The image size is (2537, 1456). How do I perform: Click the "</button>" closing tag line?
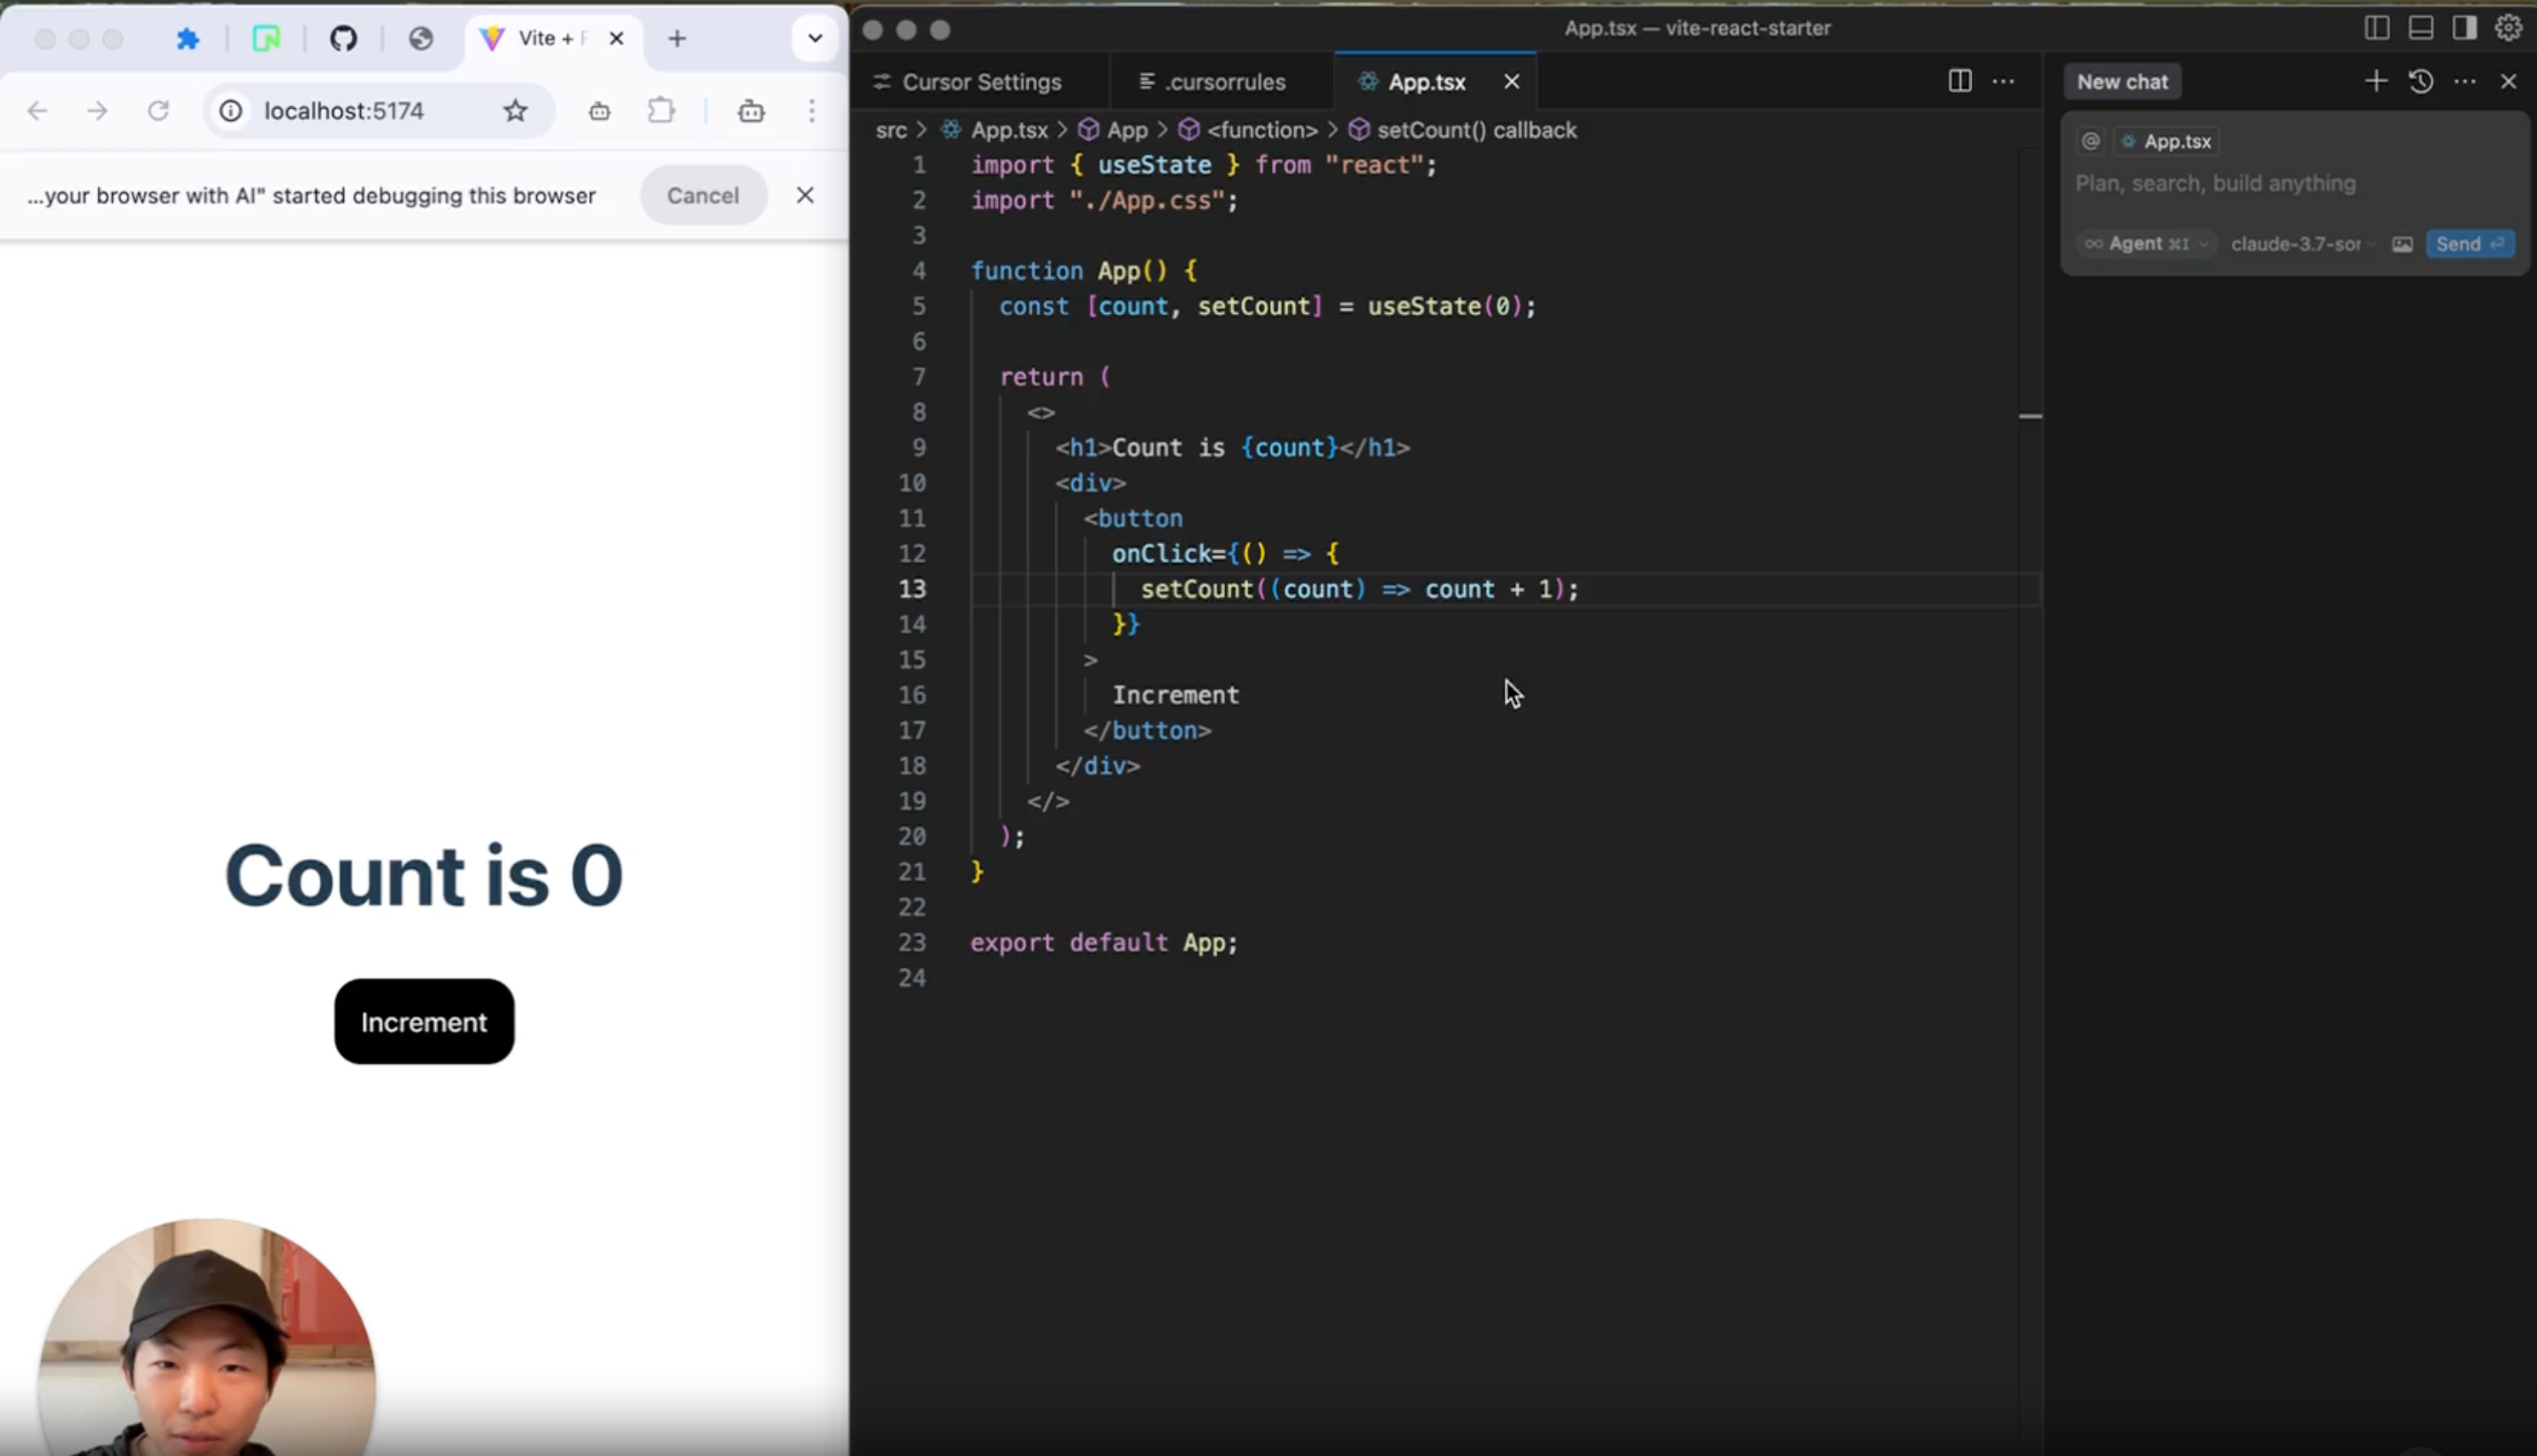(1147, 731)
